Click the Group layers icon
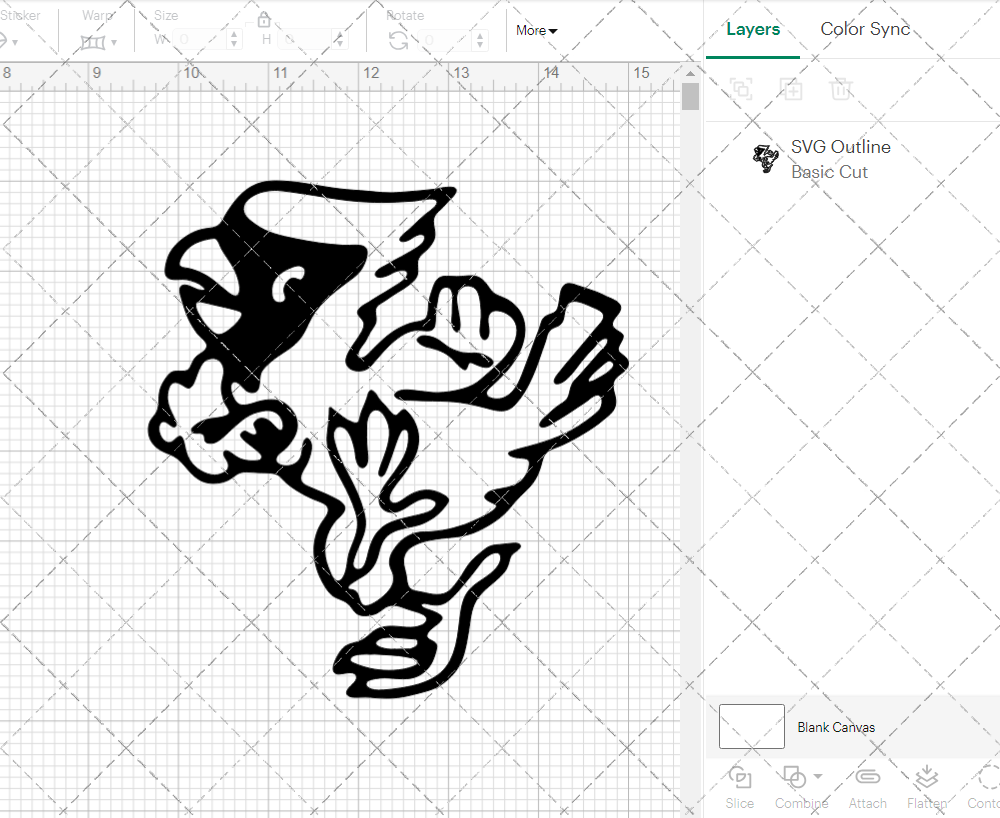The image size is (1000, 818). [741, 89]
